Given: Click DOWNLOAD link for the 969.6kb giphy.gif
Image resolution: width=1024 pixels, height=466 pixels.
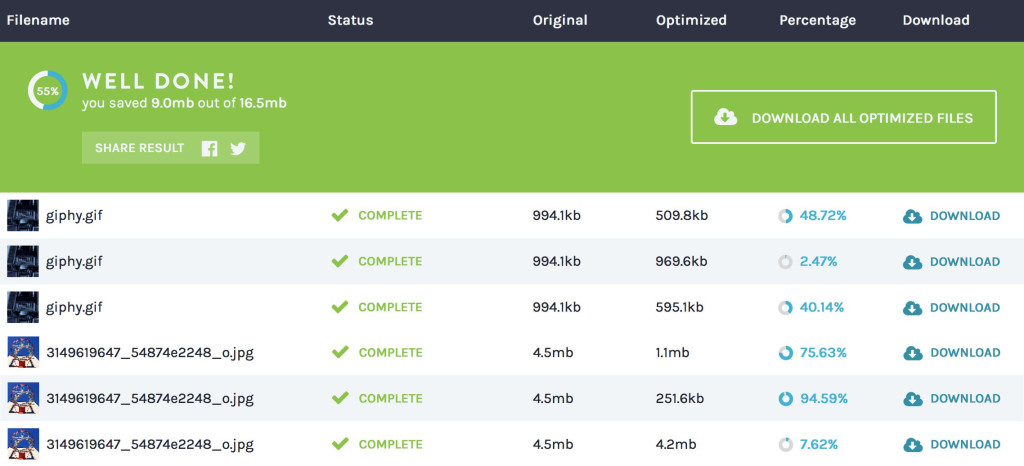Looking at the screenshot, I should (965, 262).
